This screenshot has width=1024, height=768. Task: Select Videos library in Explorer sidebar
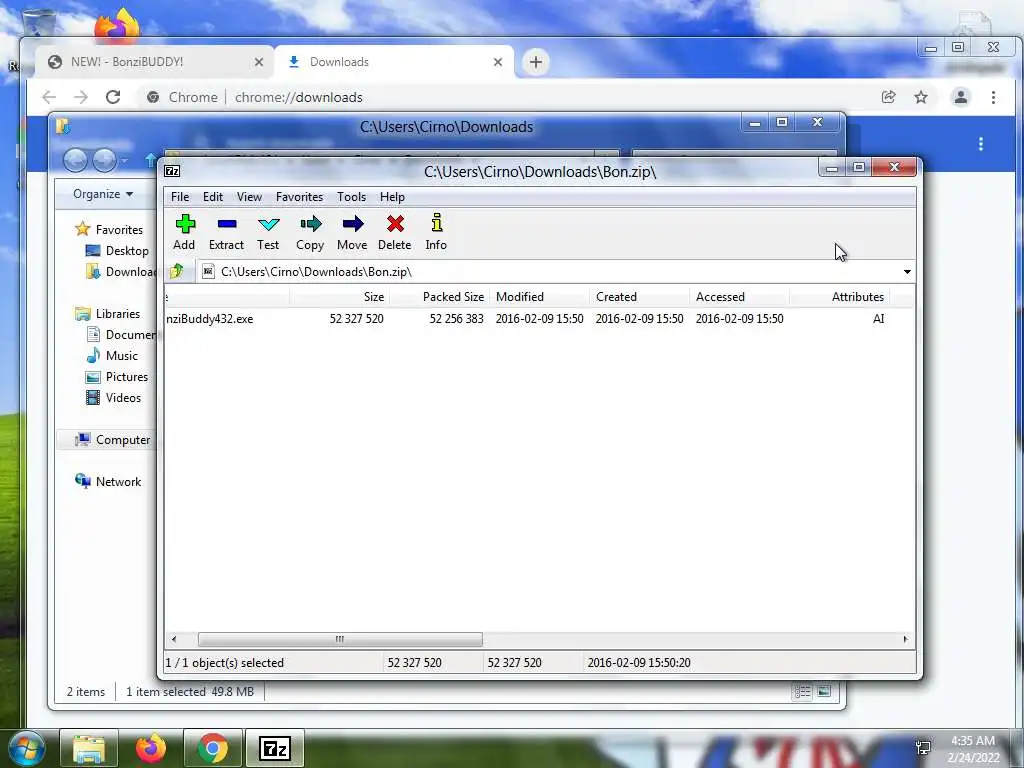(114, 398)
